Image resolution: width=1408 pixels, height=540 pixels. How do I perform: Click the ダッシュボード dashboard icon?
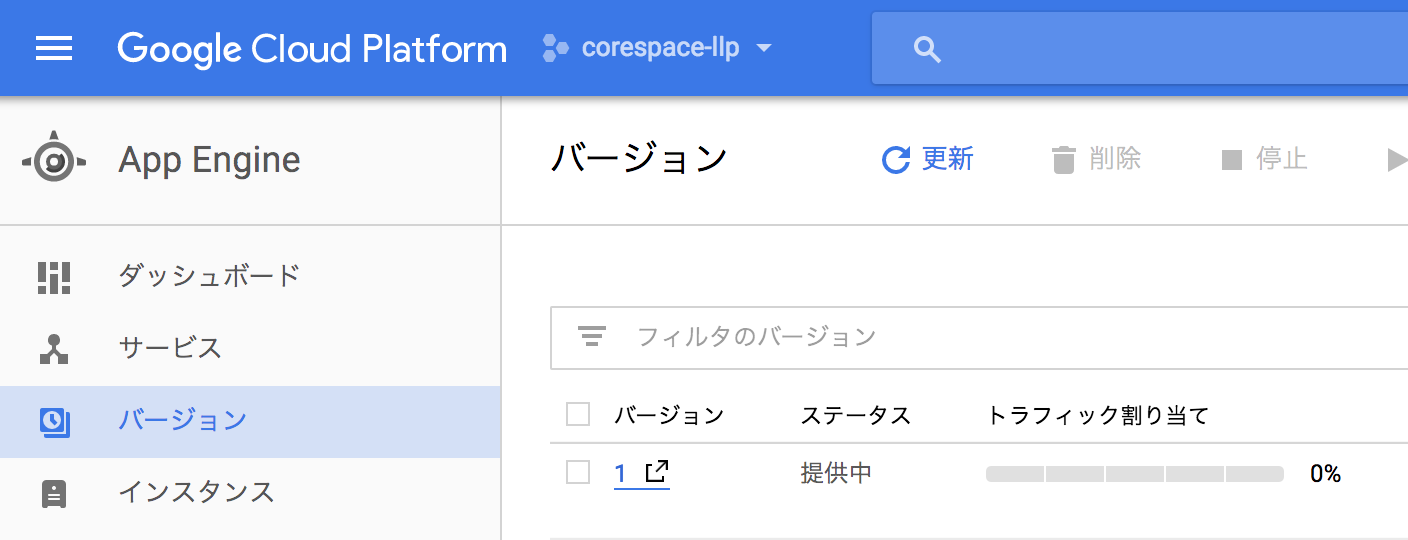pyautogui.click(x=54, y=277)
